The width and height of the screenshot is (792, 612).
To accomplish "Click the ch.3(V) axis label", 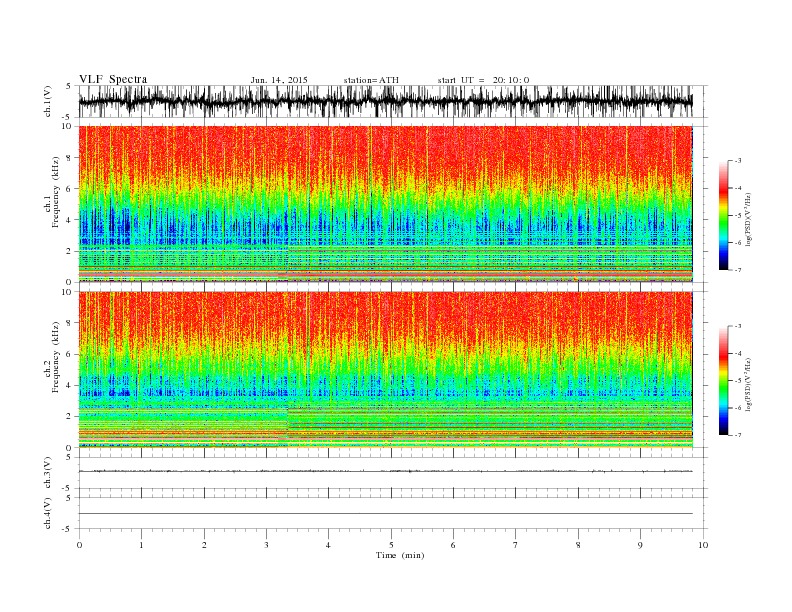I will click(48, 473).
